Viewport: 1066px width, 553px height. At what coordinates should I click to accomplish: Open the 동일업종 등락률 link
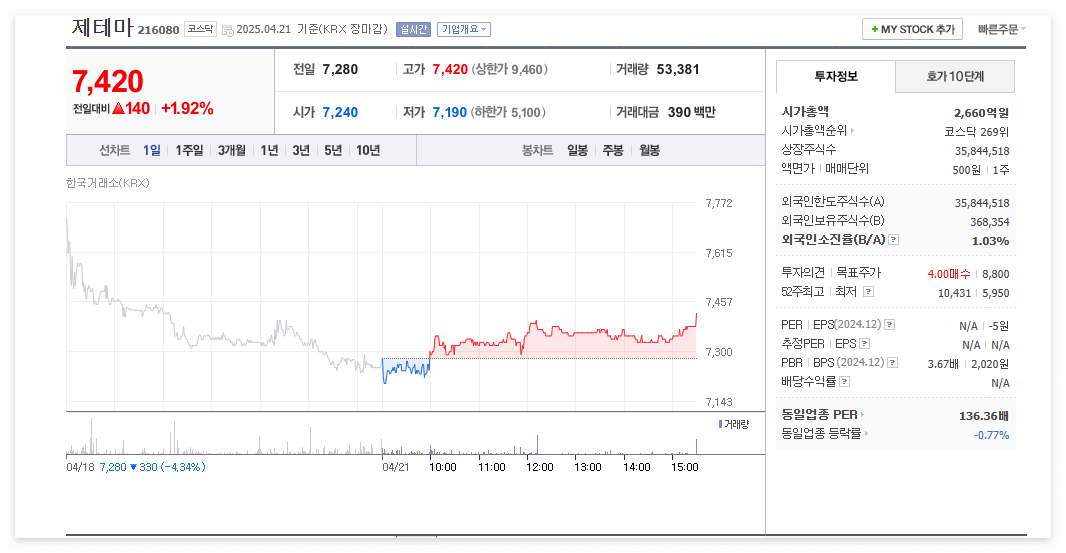coord(821,433)
